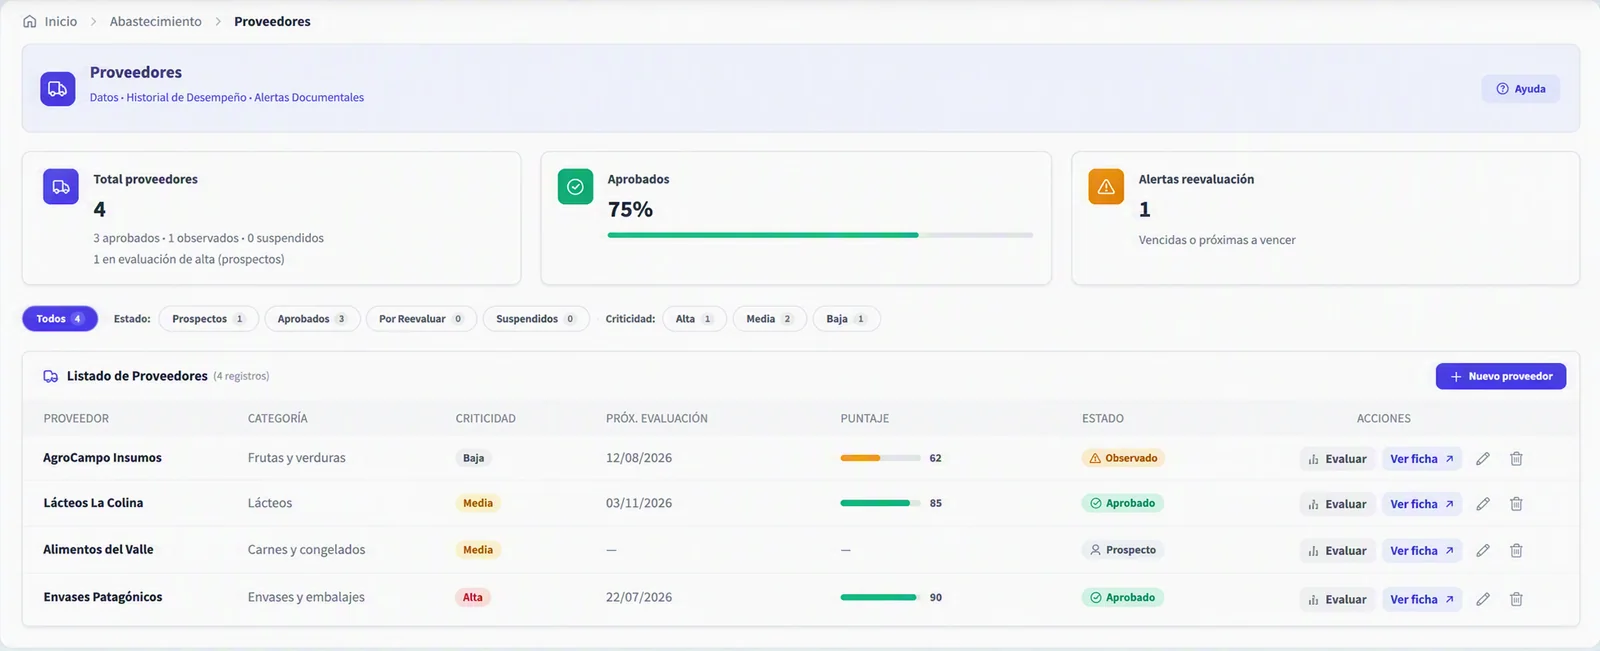Delete Alimentos del Valle with trash icon
Viewport: 1600px width, 651px height.
pyautogui.click(x=1516, y=551)
